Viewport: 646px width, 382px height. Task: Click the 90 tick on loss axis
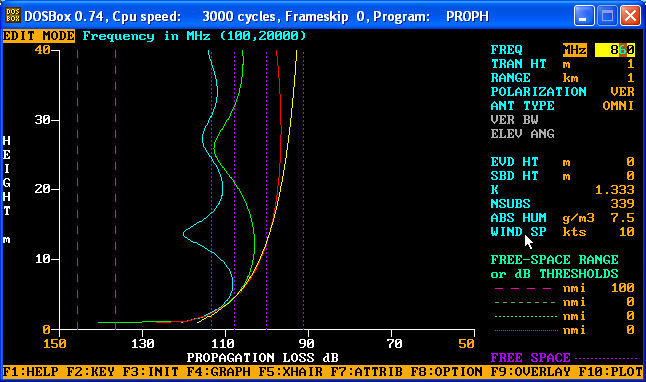[307, 343]
